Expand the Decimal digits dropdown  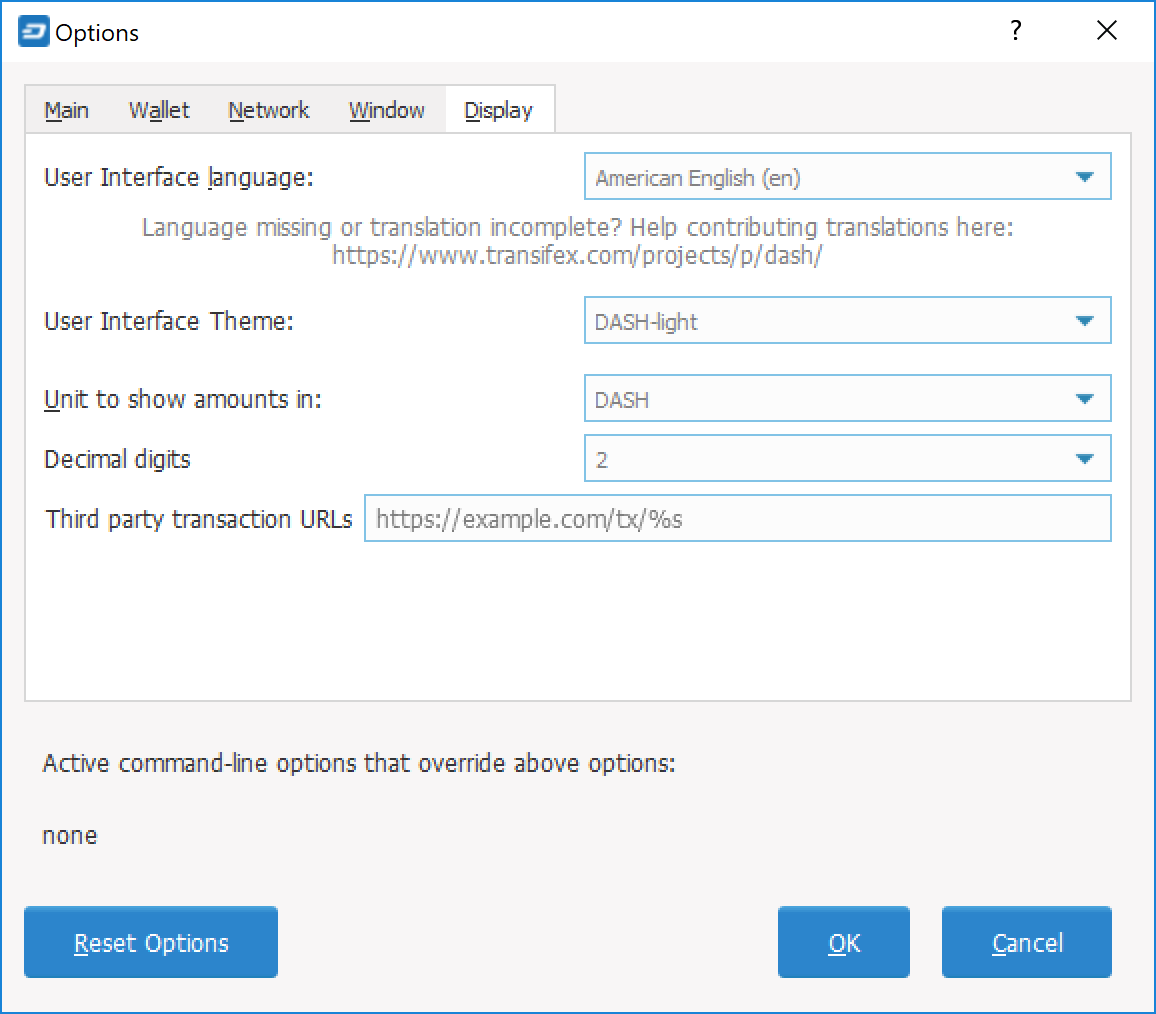(x=848, y=458)
